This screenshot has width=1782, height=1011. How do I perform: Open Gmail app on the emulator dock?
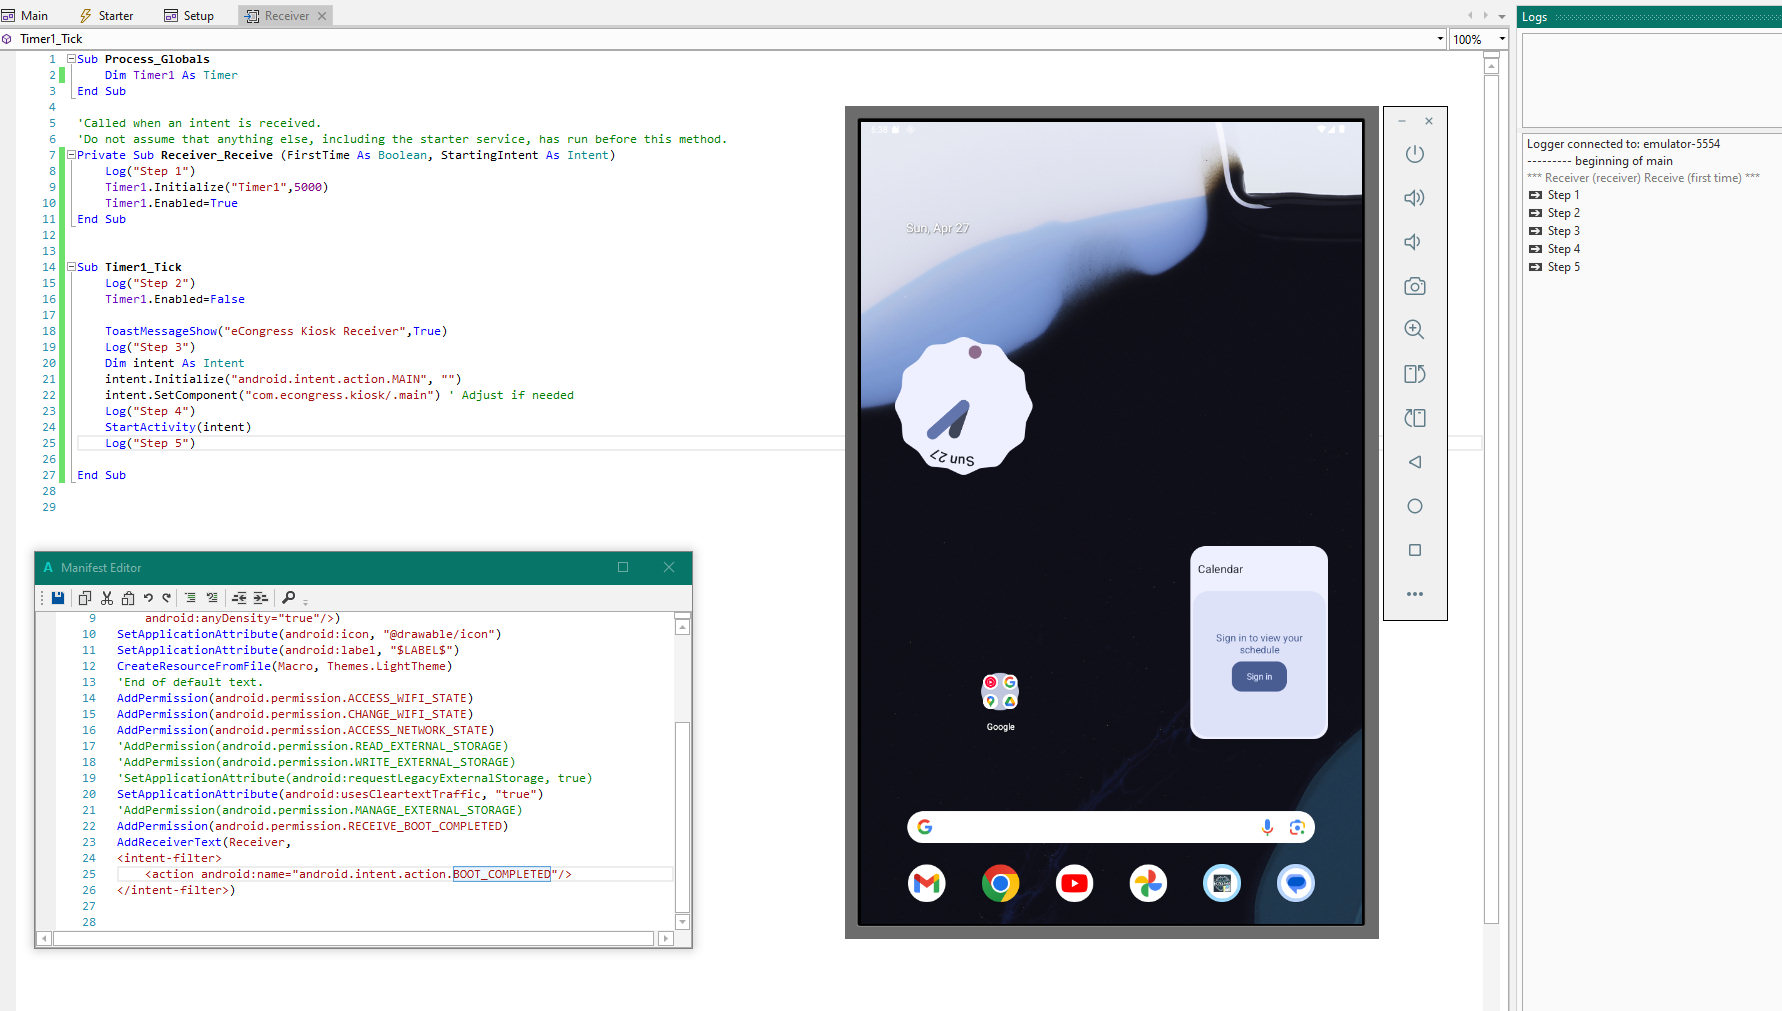tap(927, 883)
